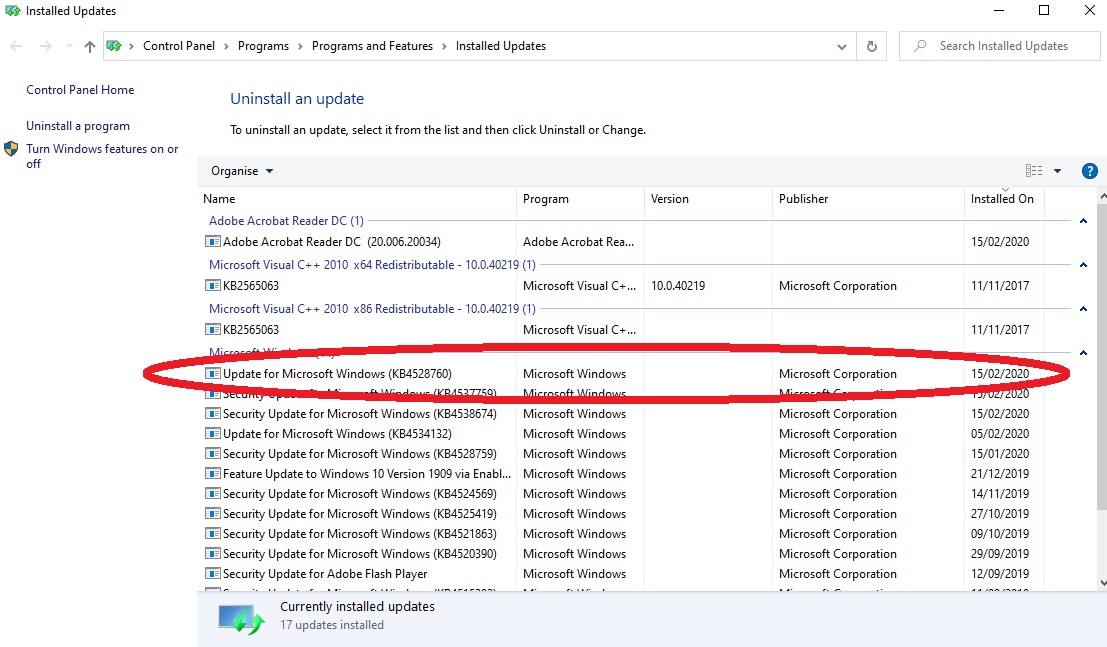Click the Installed Updates title bar icon

(x=12, y=11)
